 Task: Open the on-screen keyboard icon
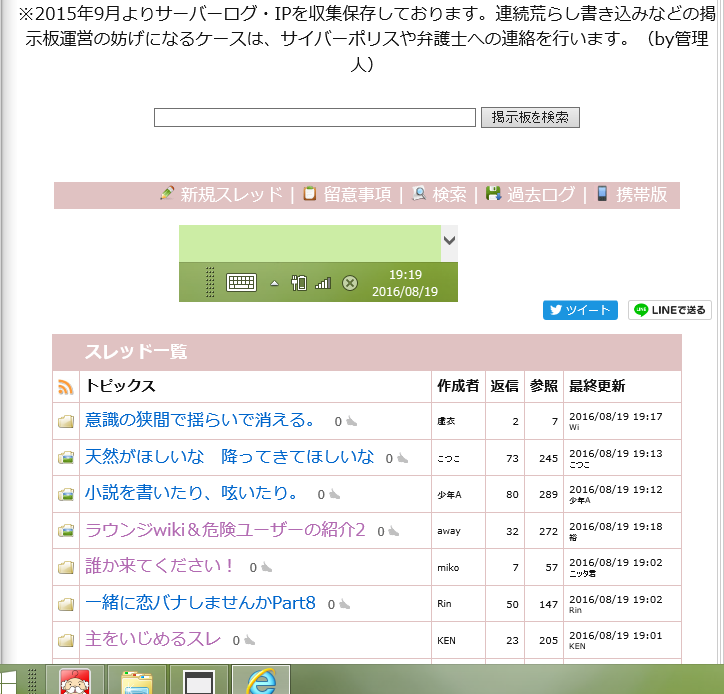pos(241,283)
